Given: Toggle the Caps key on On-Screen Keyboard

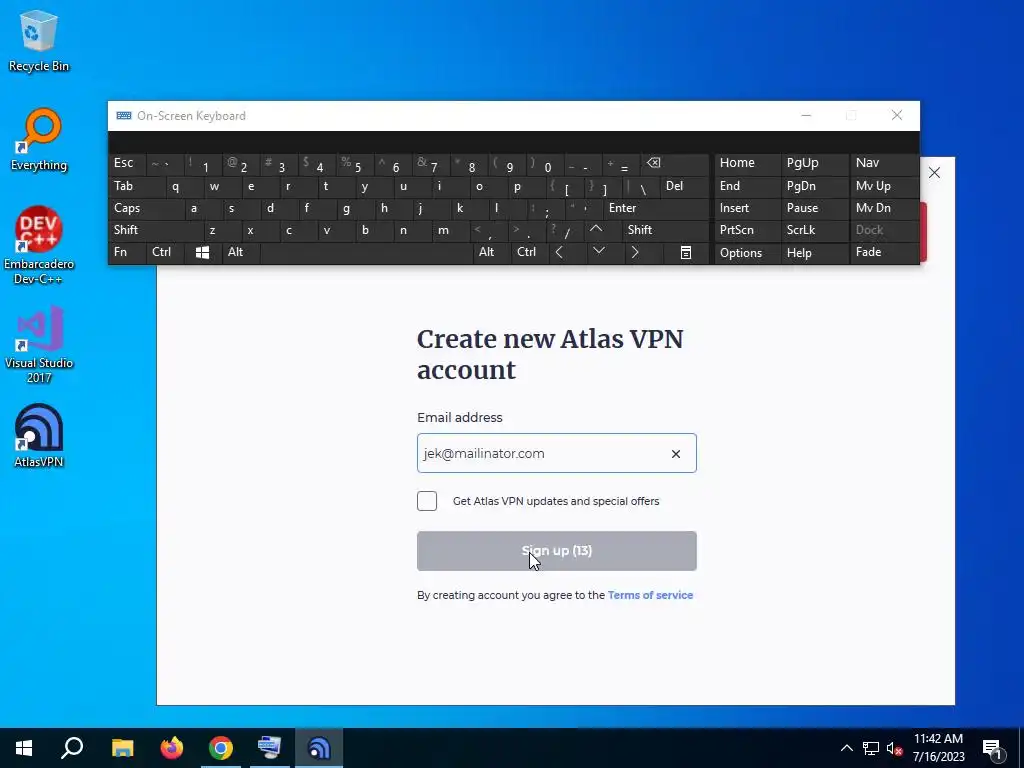Looking at the screenshot, I should pos(146,208).
